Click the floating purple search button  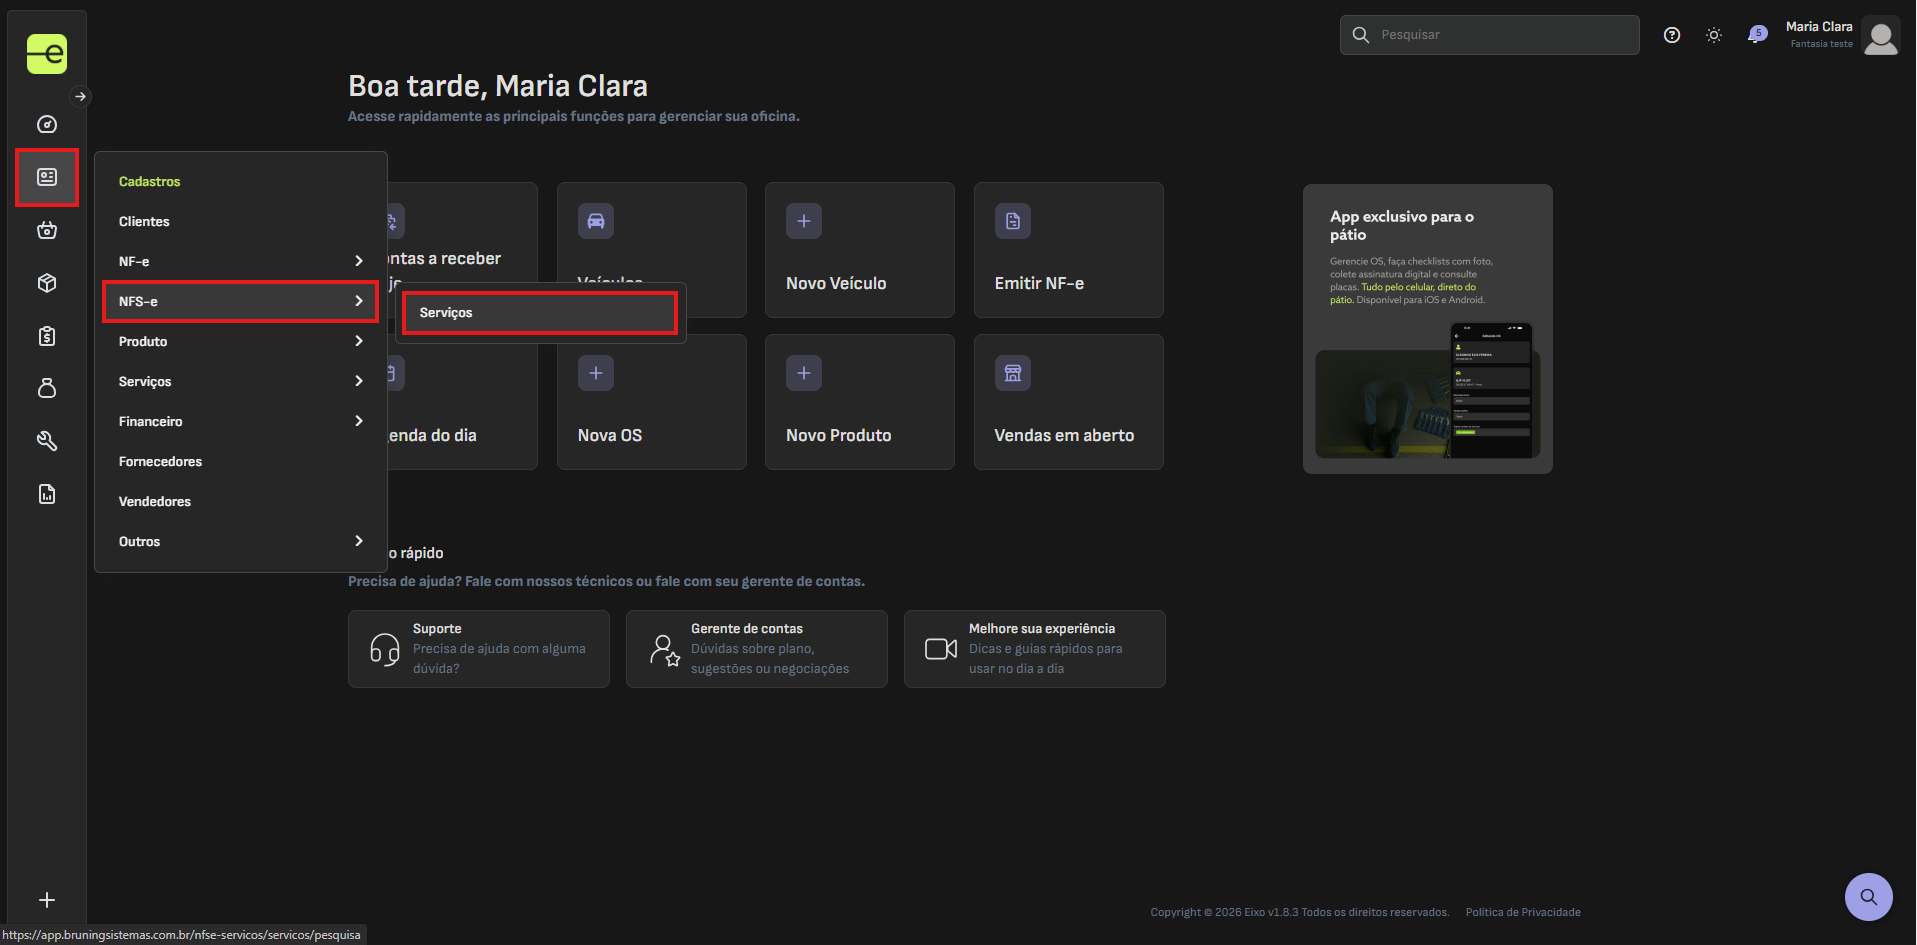[x=1869, y=897]
